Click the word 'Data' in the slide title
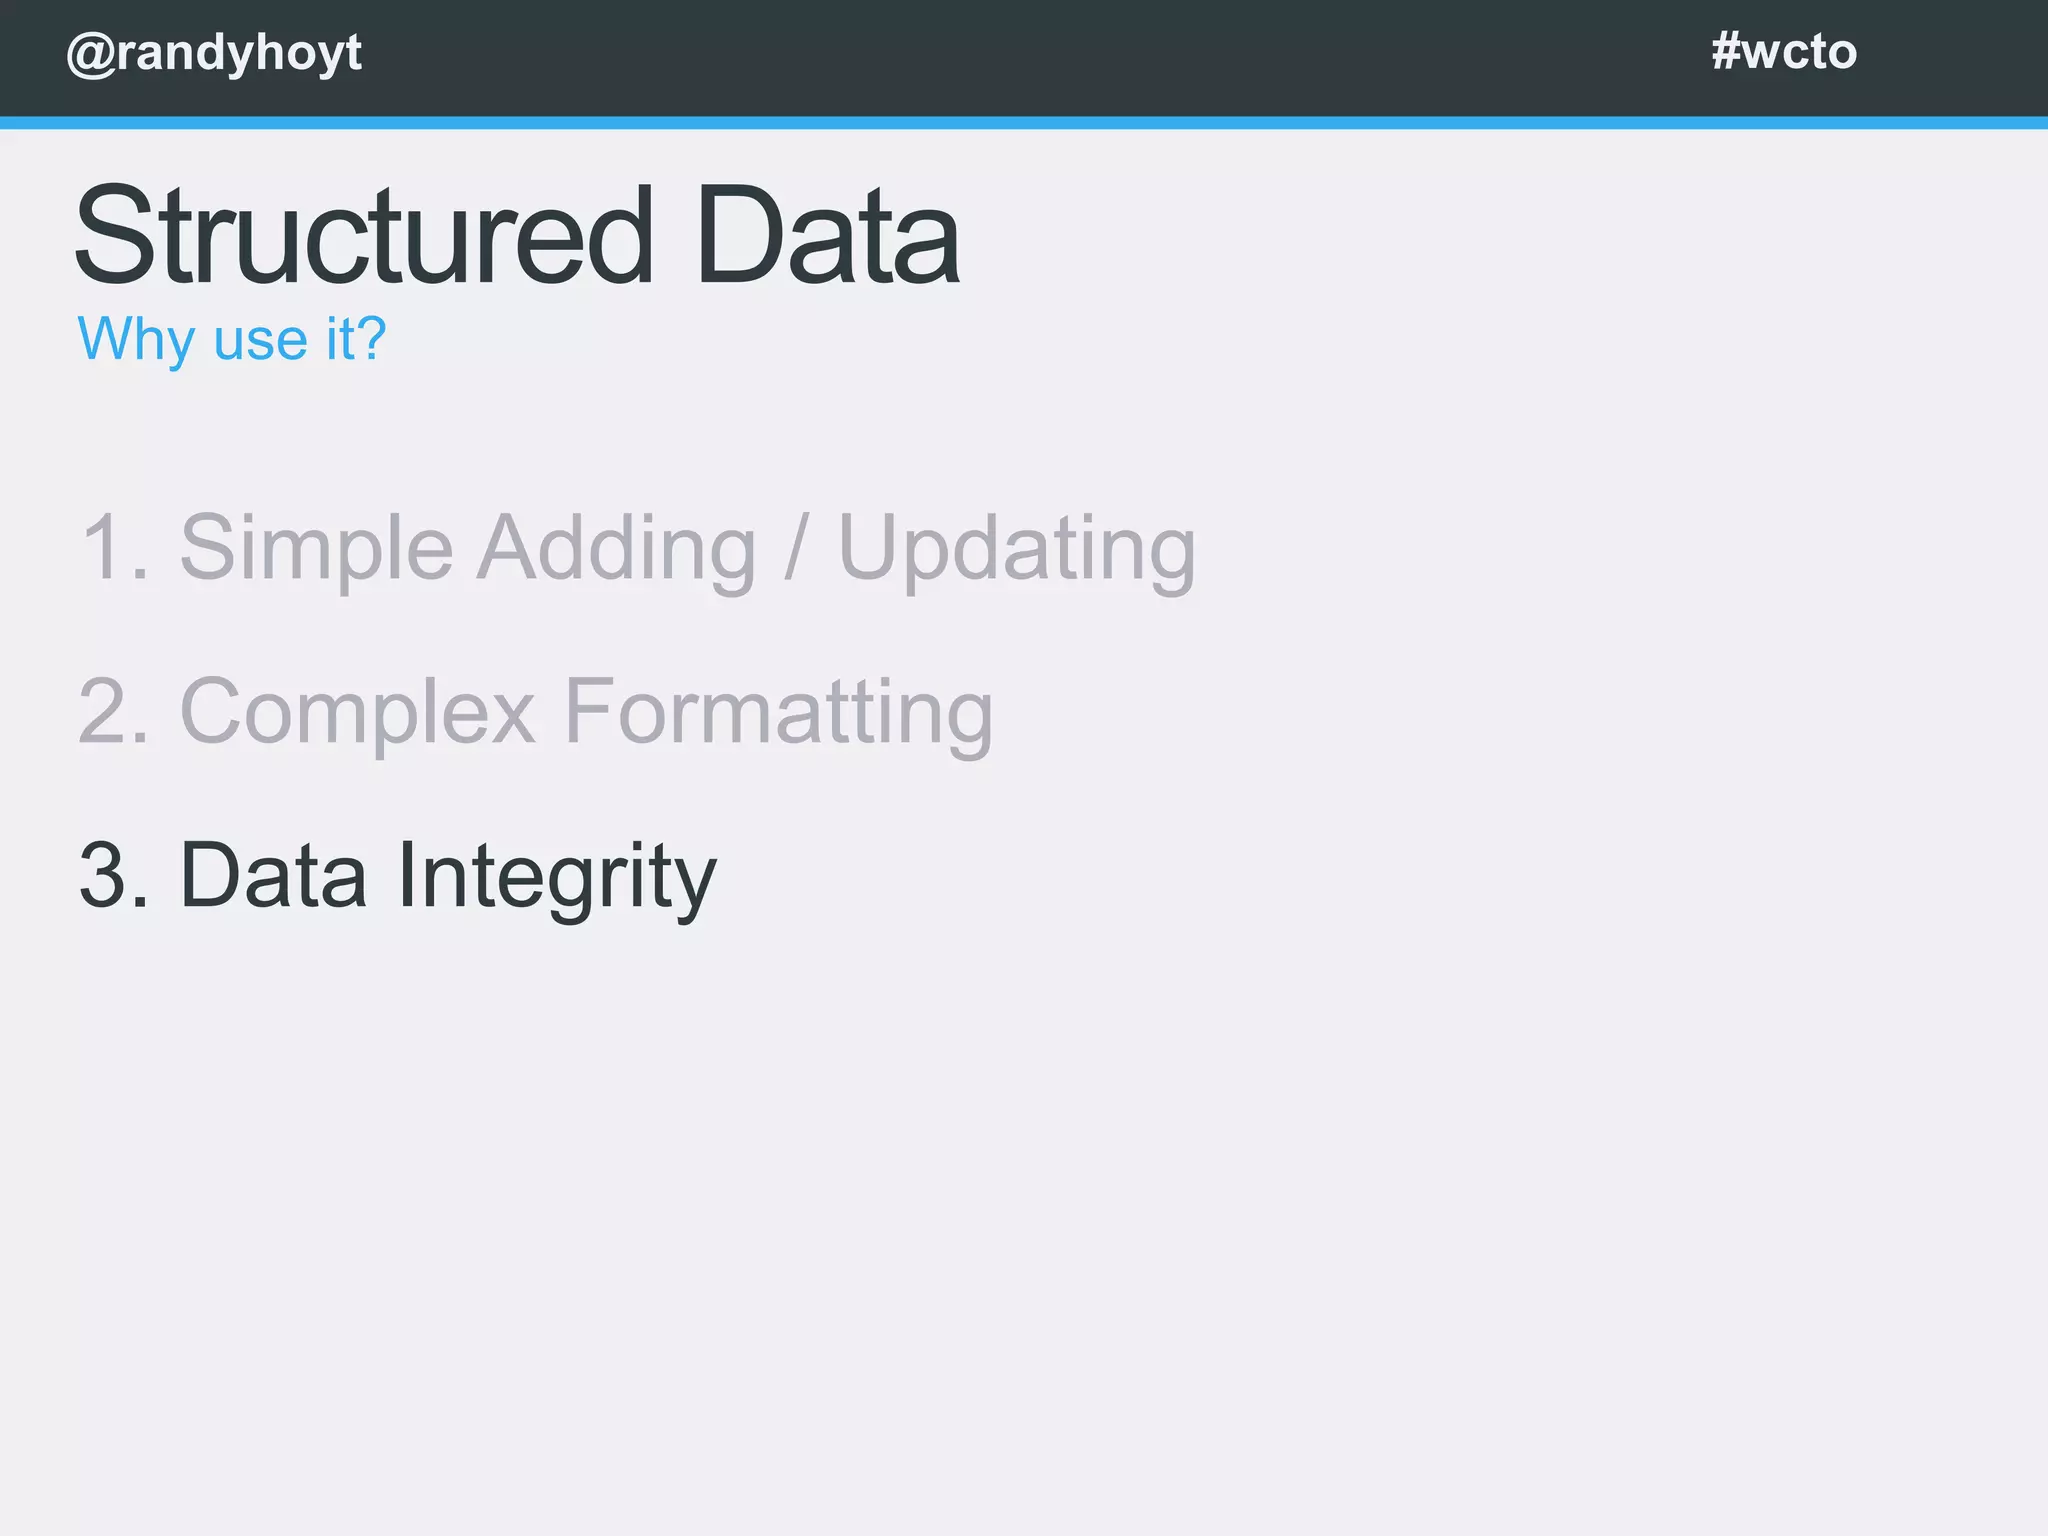Screen dimensions: 2048x1536 tap(827, 237)
